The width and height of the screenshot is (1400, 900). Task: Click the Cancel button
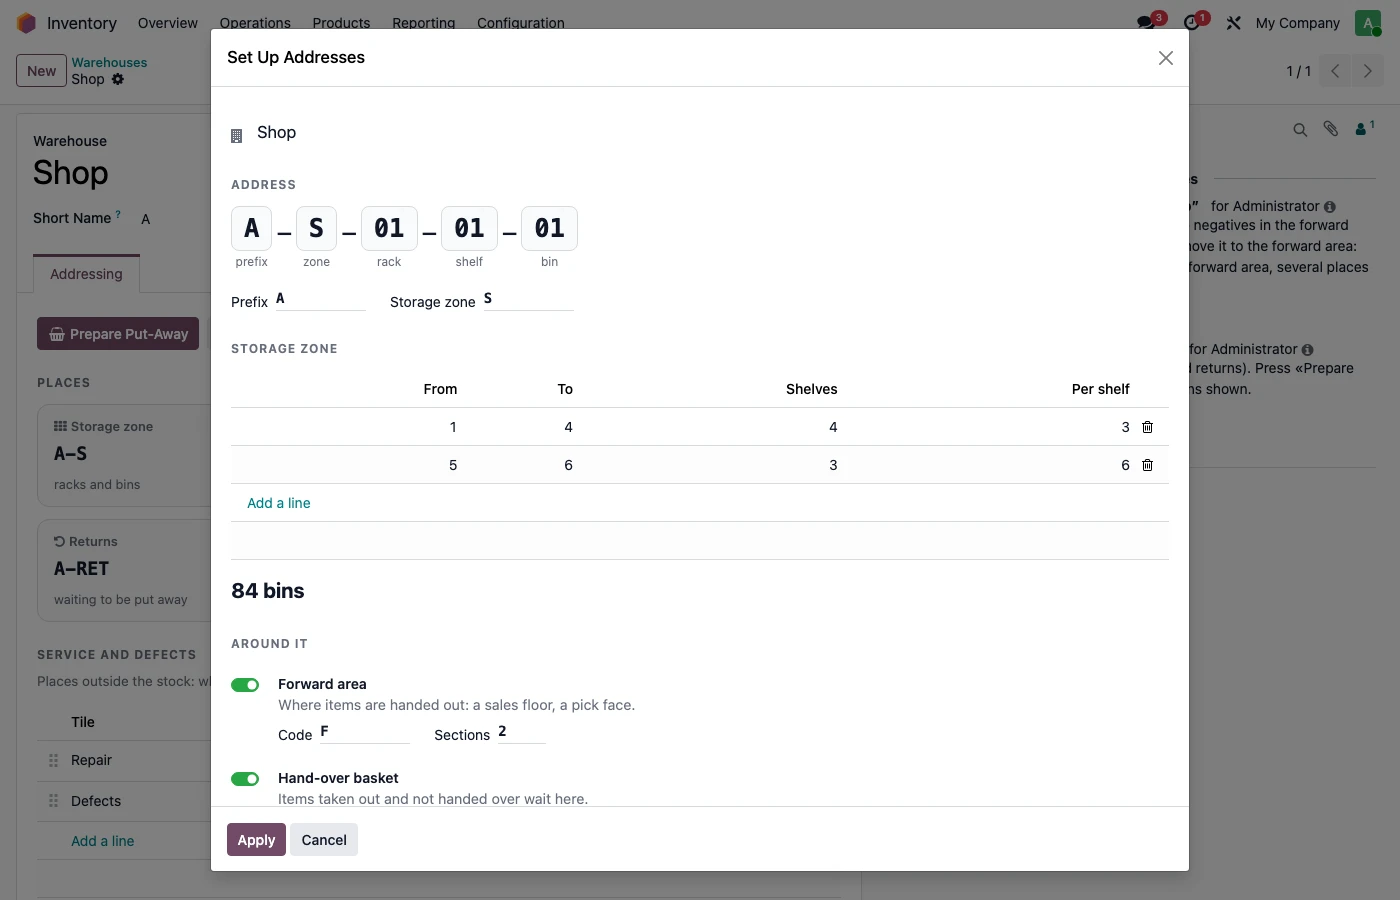pyautogui.click(x=324, y=840)
